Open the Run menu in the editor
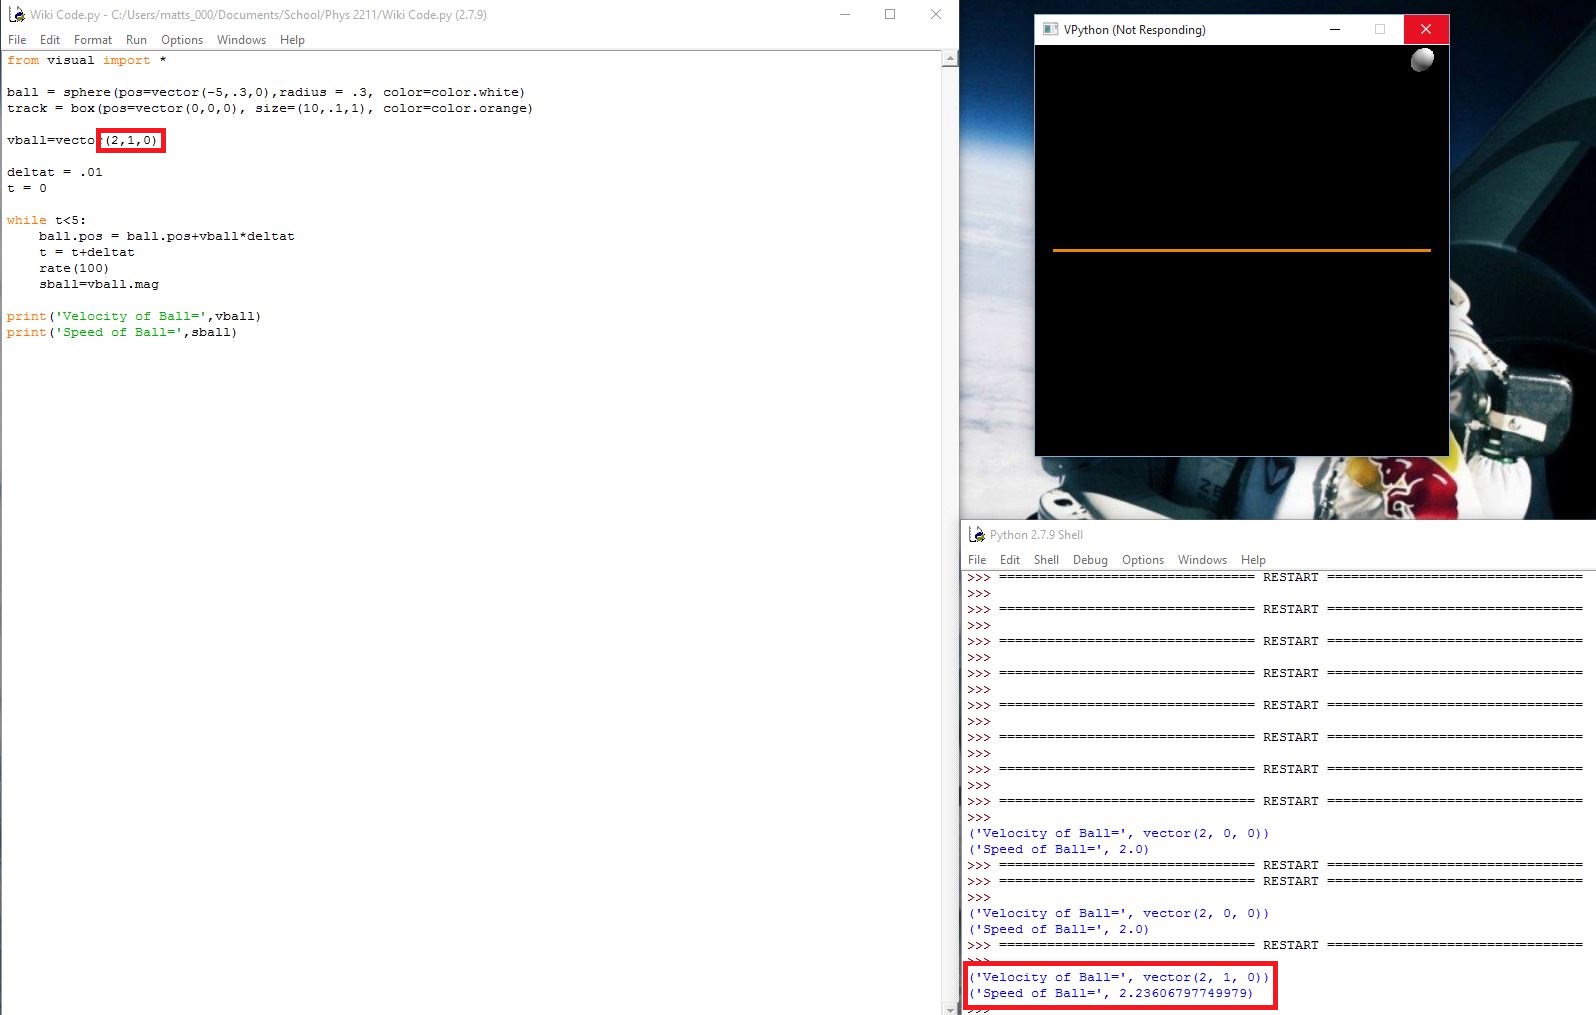The image size is (1596, 1015). (136, 40)
